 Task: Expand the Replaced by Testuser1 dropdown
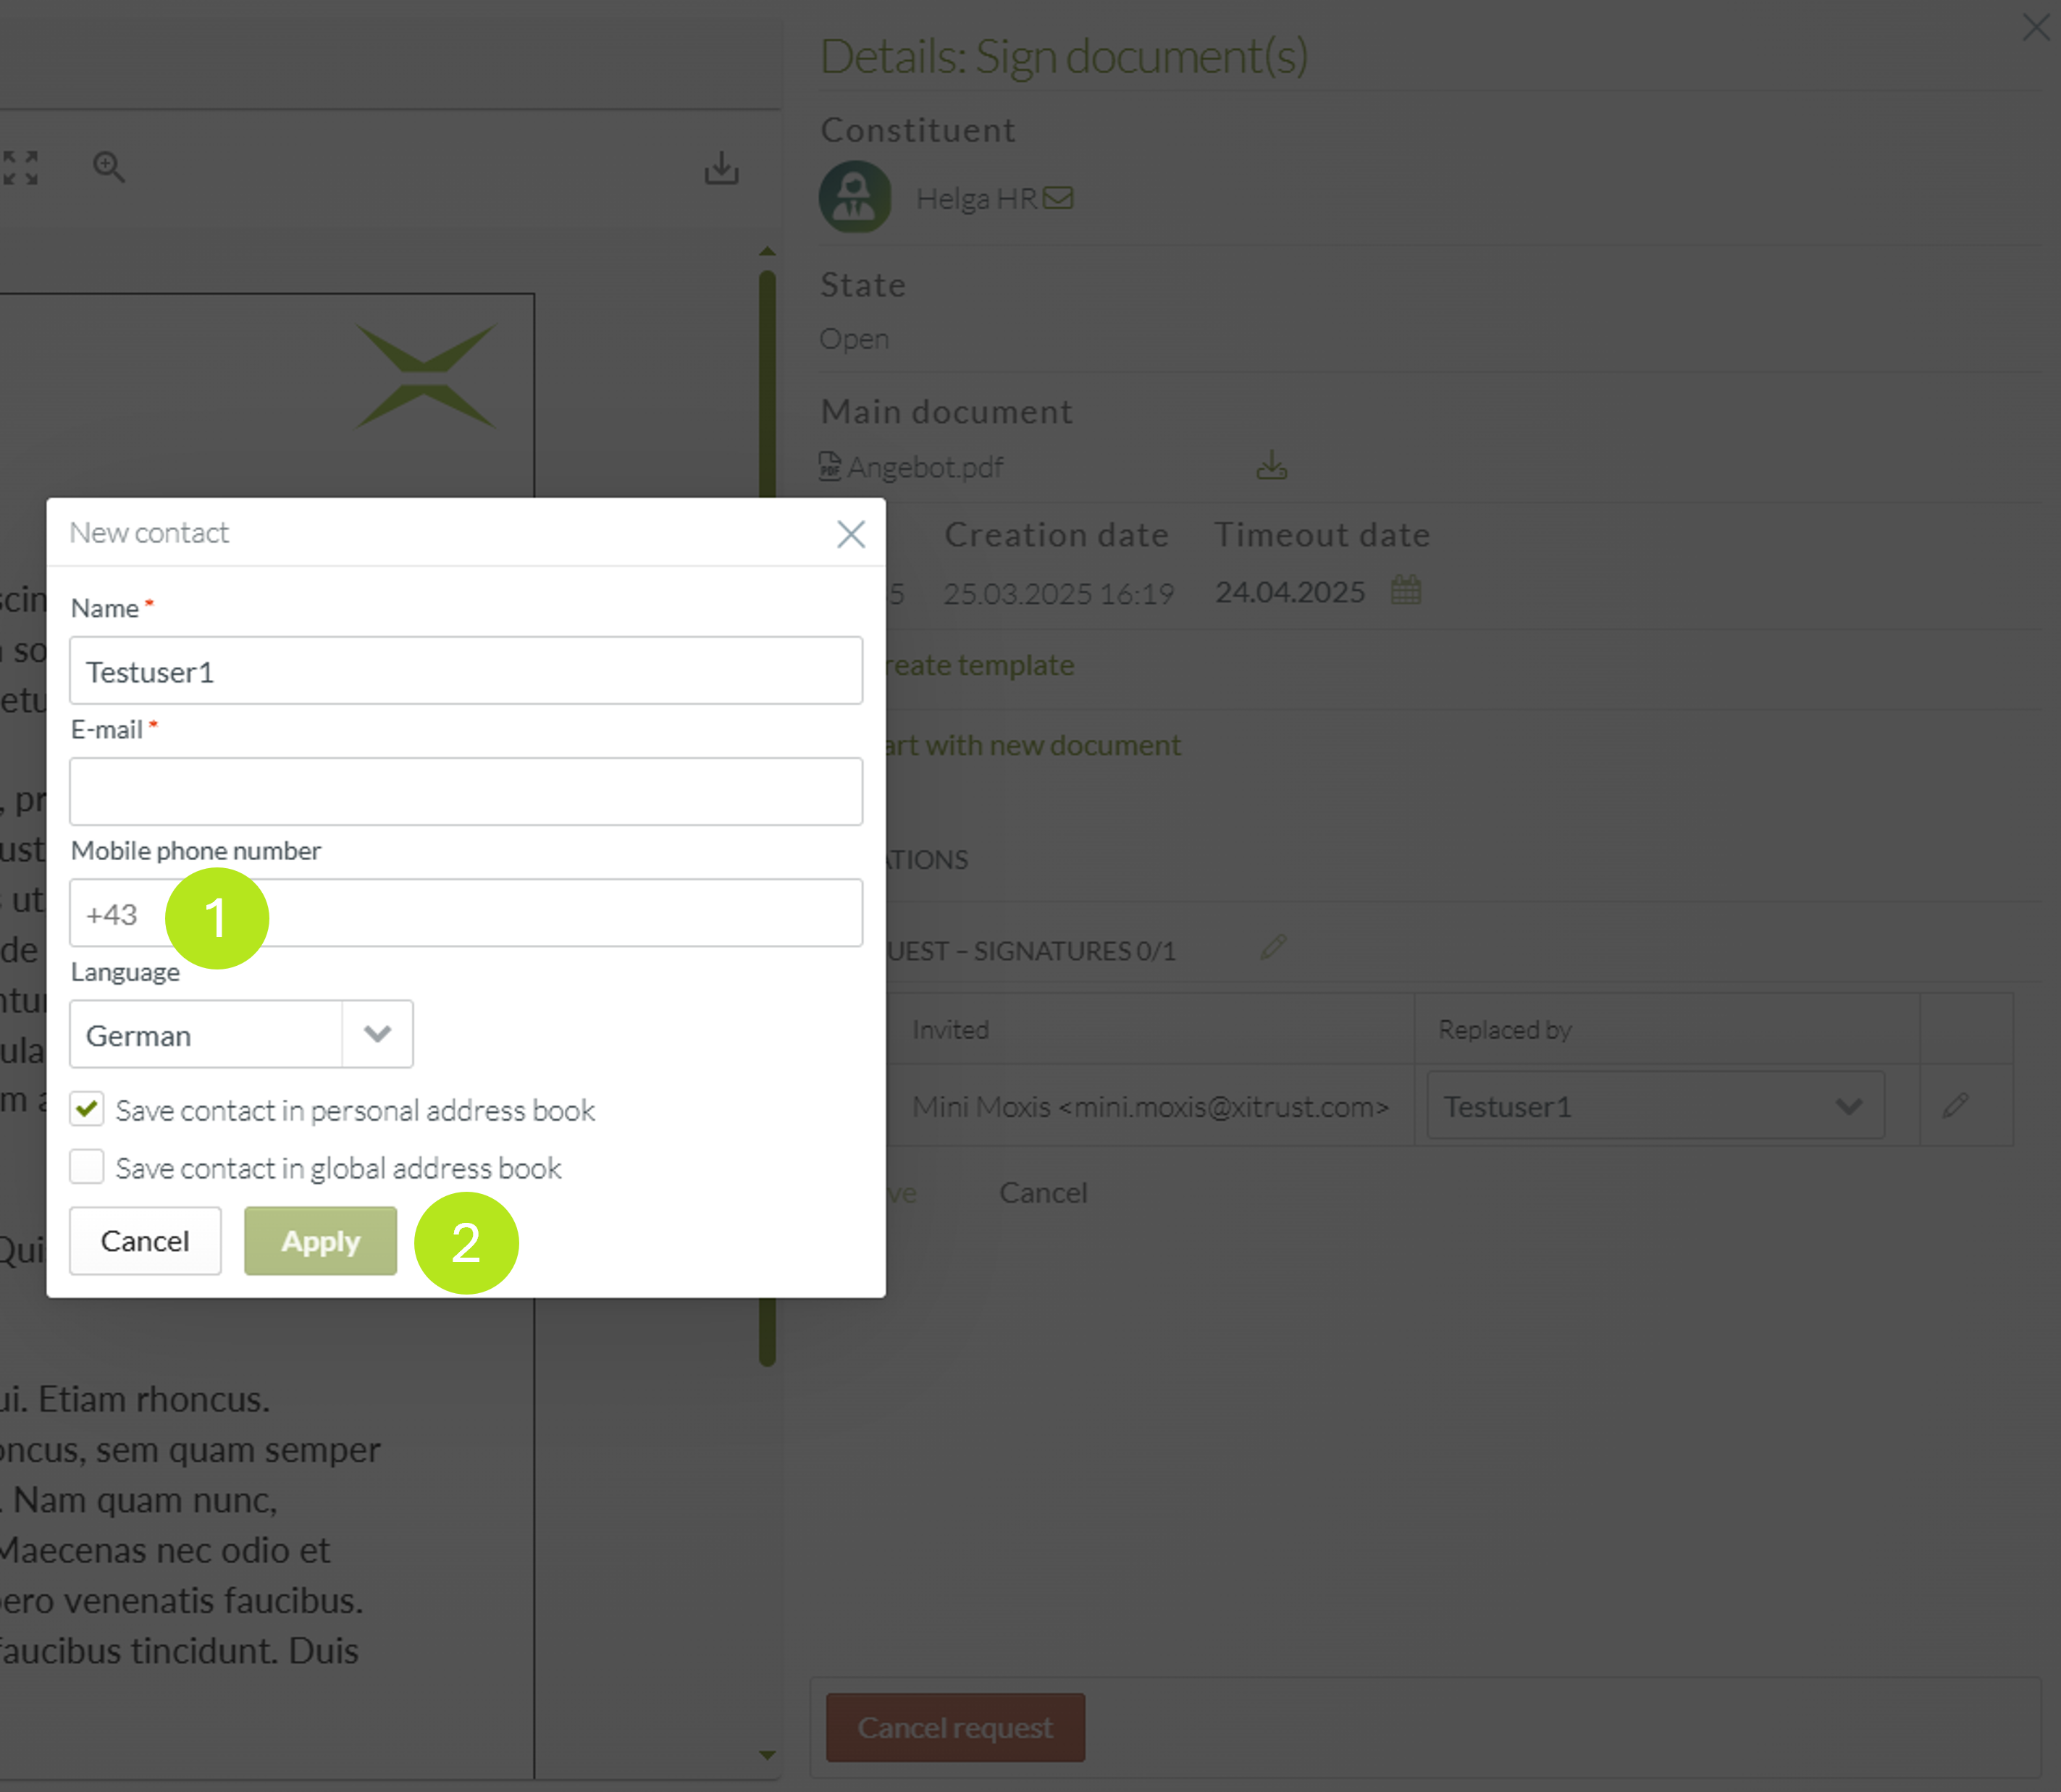(1655, 1106)
